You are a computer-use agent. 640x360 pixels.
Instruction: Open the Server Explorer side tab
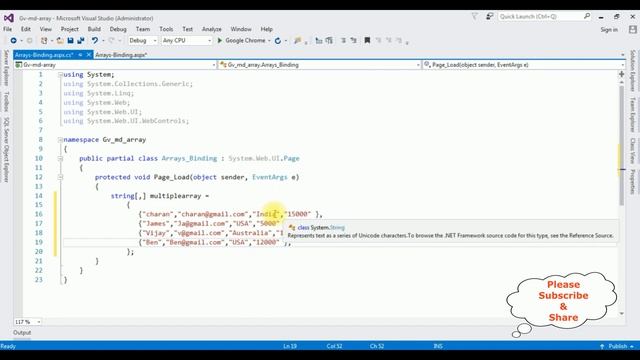(6, 68)
